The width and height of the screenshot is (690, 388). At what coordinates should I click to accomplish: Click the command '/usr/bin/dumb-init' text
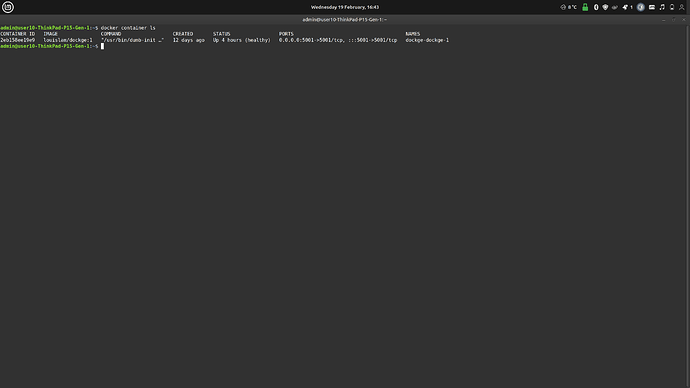(x=128, y=40)
